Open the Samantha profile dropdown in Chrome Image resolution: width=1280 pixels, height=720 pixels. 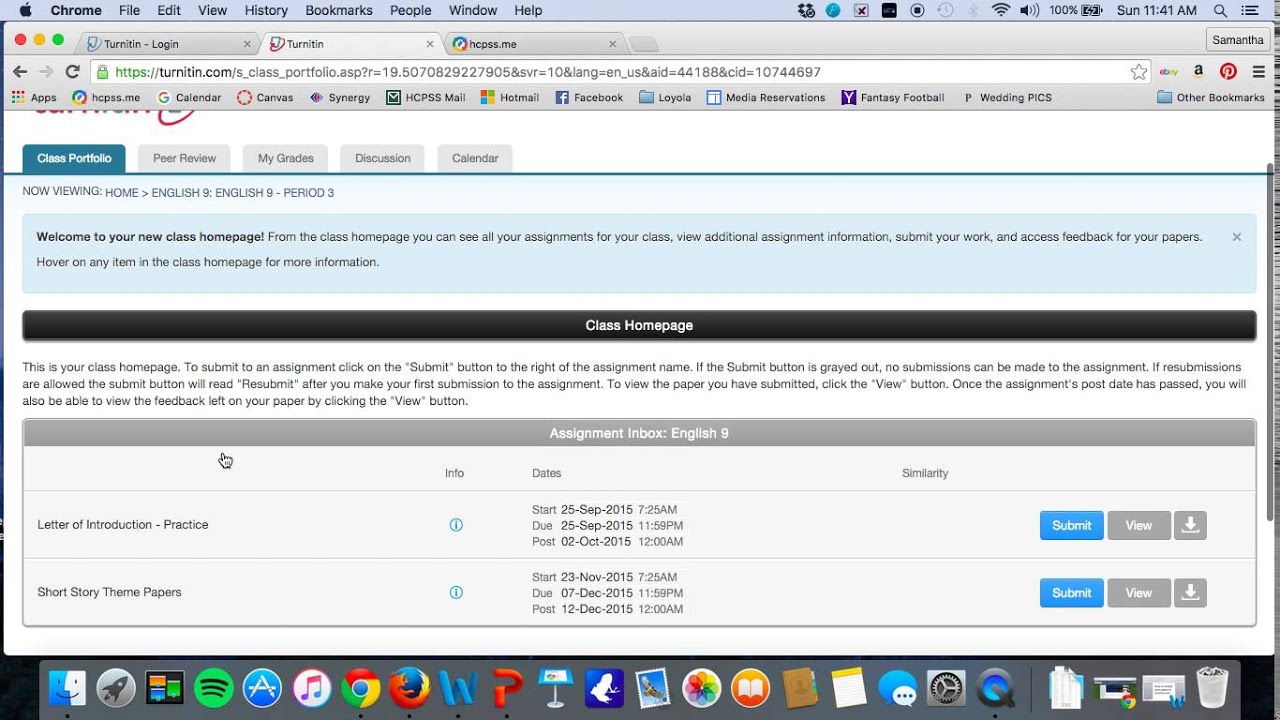tap(1238, 40)
